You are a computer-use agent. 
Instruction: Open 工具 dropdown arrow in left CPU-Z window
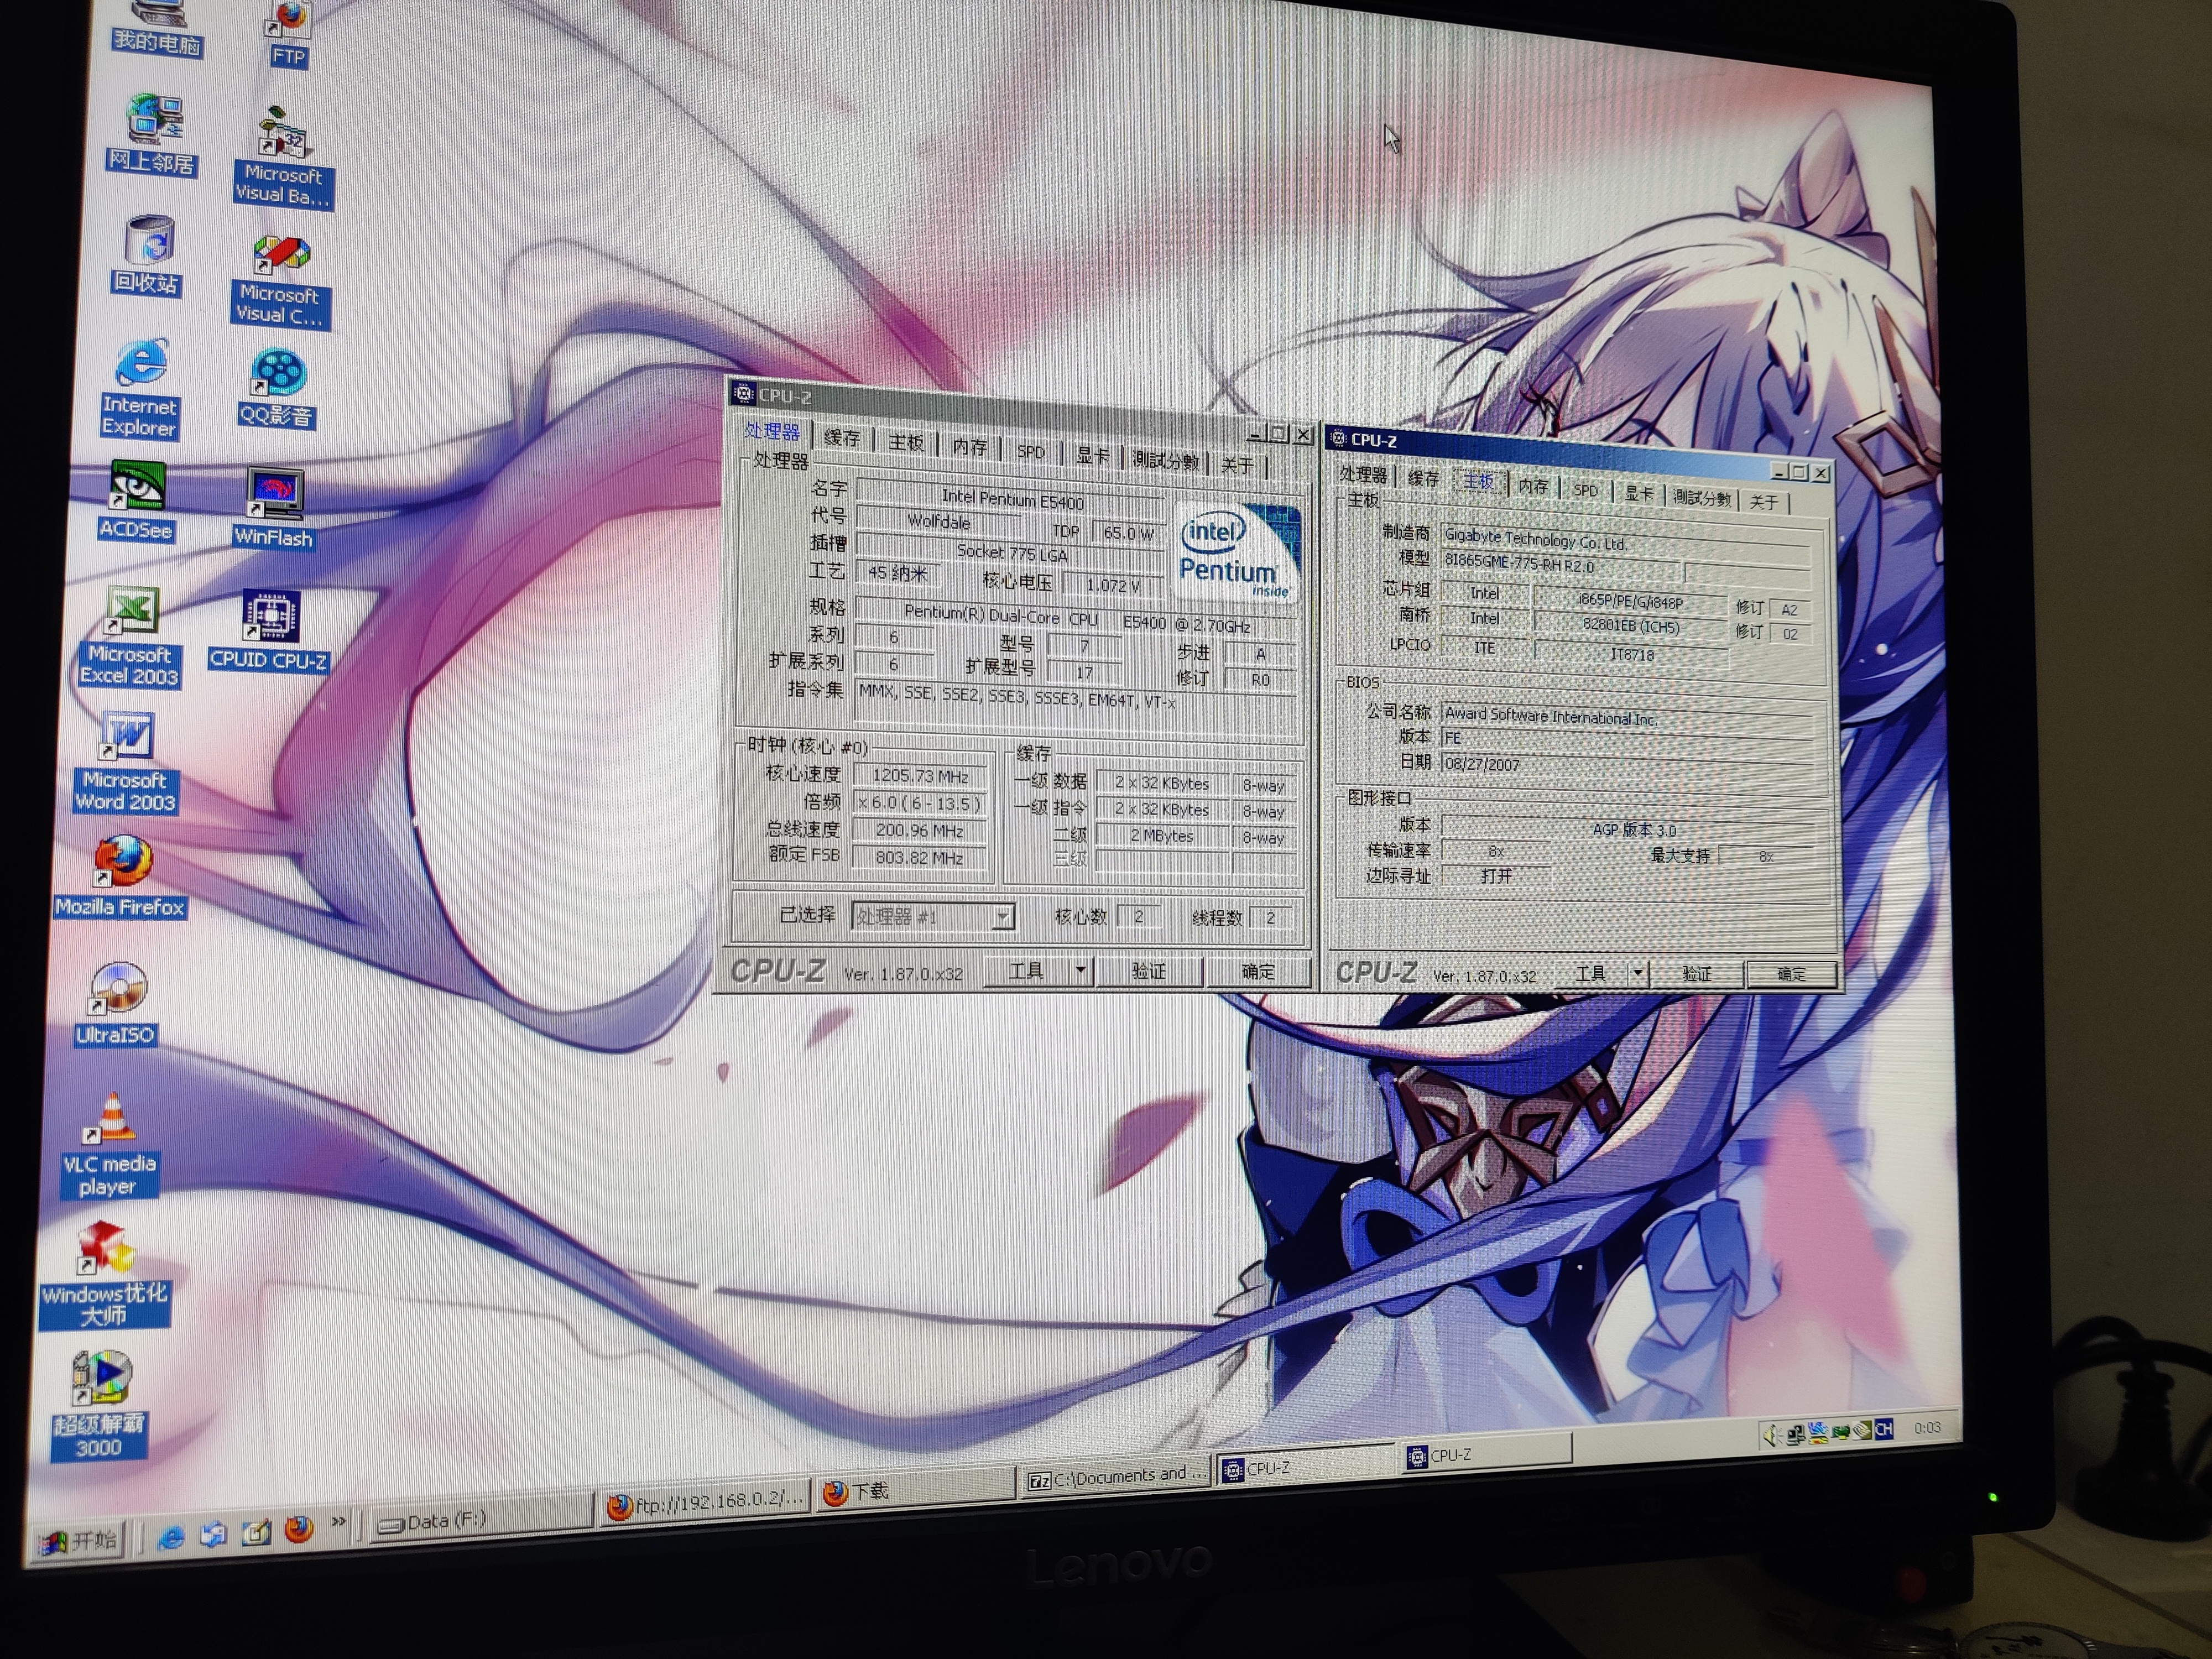1080,971
